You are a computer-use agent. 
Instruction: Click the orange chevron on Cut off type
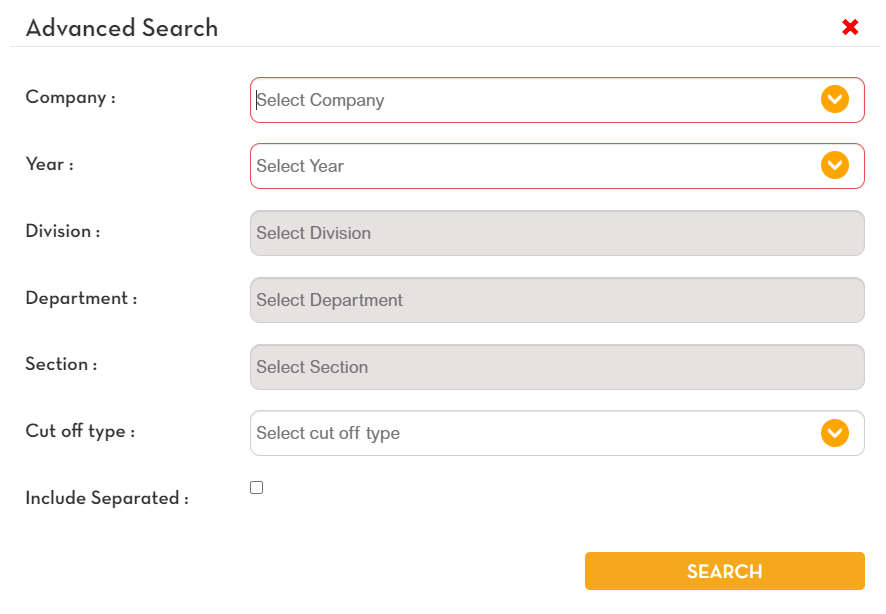tap(835, 433)
